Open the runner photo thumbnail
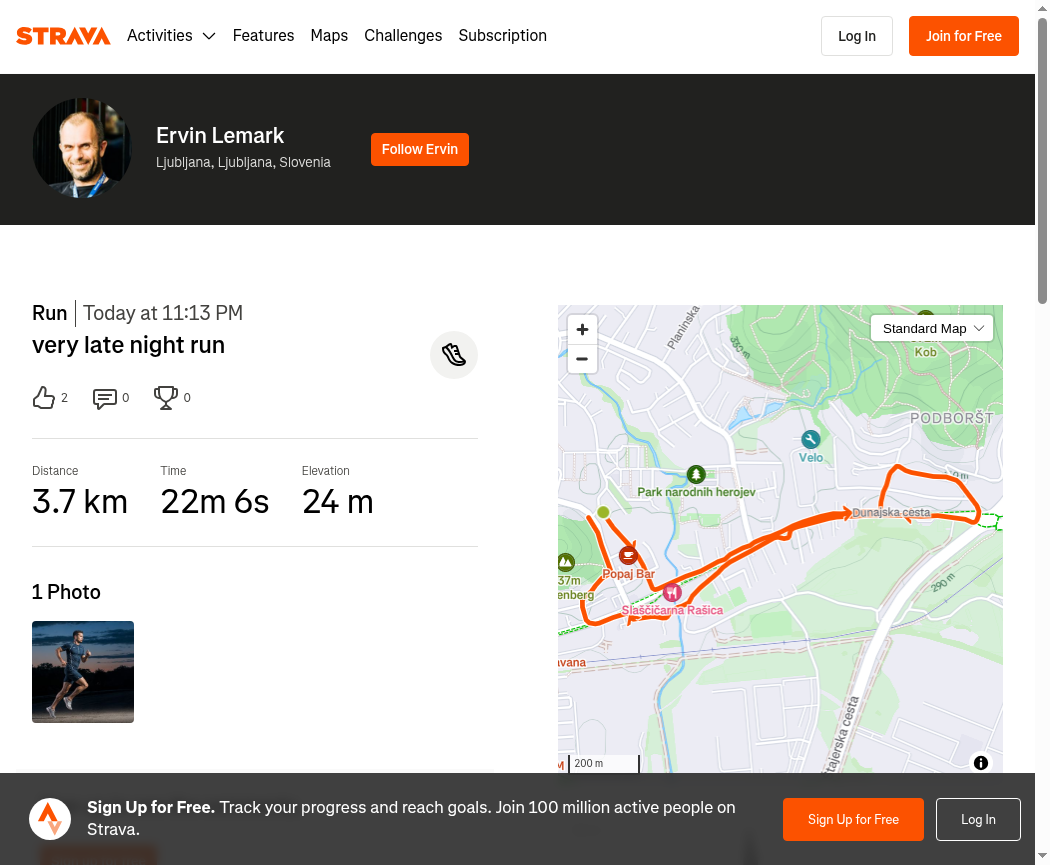This screenshot has height=865, width=1050. pyautogui.click(x=83, y=672)
